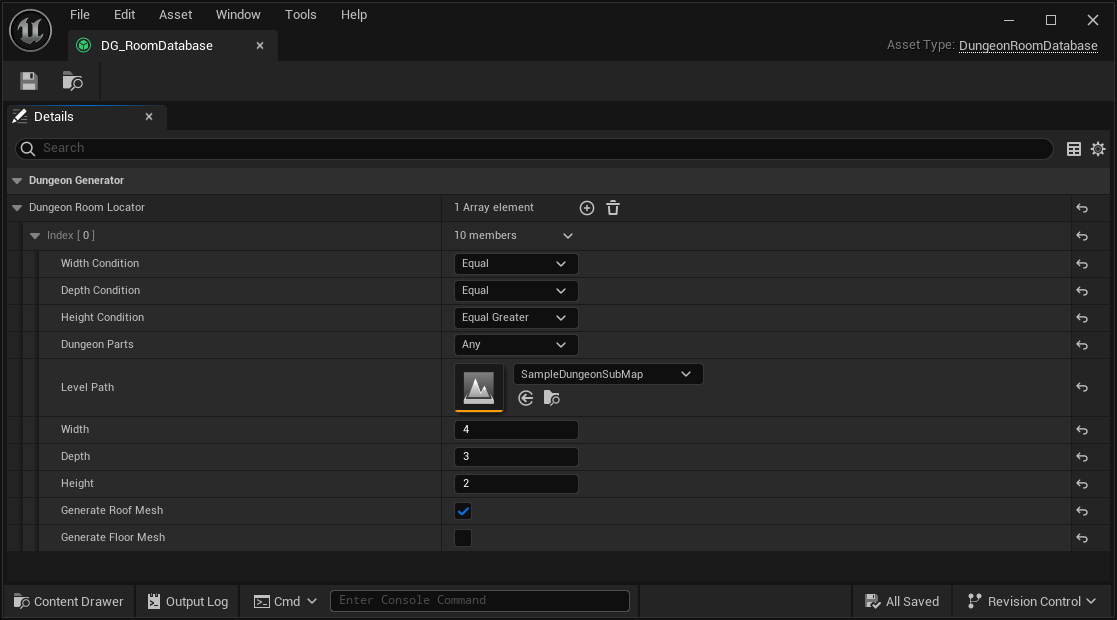Reset Height Condition to default value
Viewport: 1117px width, 620px height.
[x=1082, y=319]
